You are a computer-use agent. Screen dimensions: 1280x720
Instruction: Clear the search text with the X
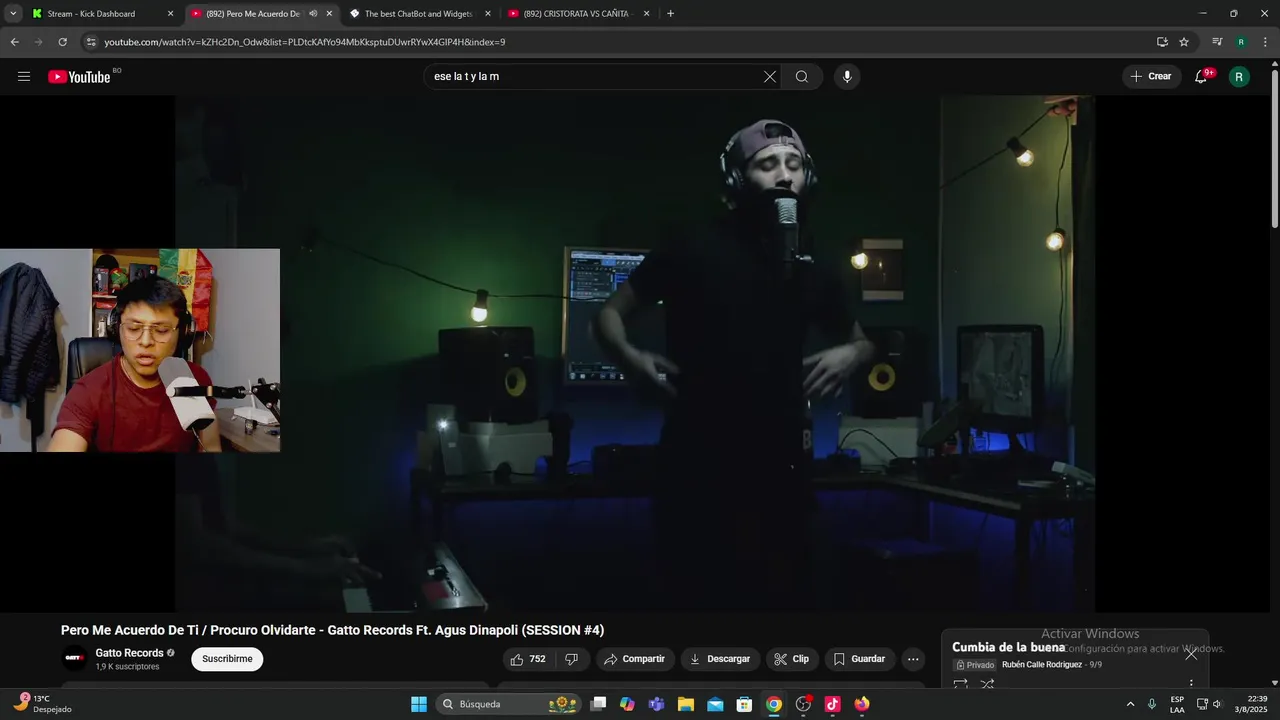770,77
